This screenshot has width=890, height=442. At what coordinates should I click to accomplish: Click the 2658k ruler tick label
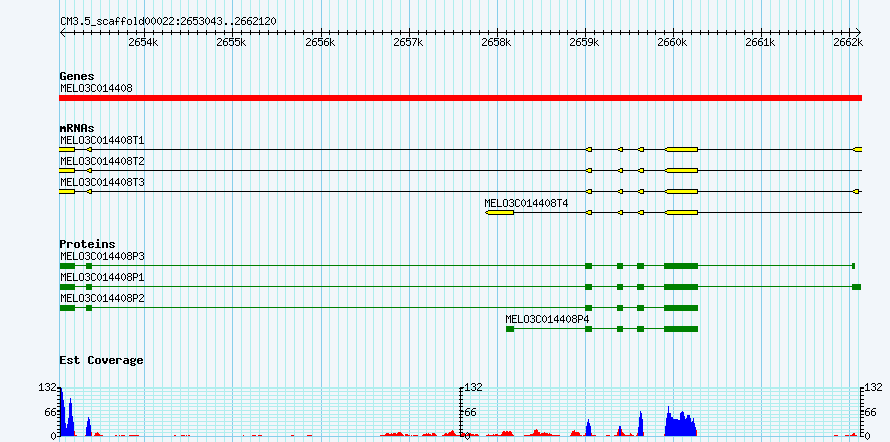[x=497, y=43]
